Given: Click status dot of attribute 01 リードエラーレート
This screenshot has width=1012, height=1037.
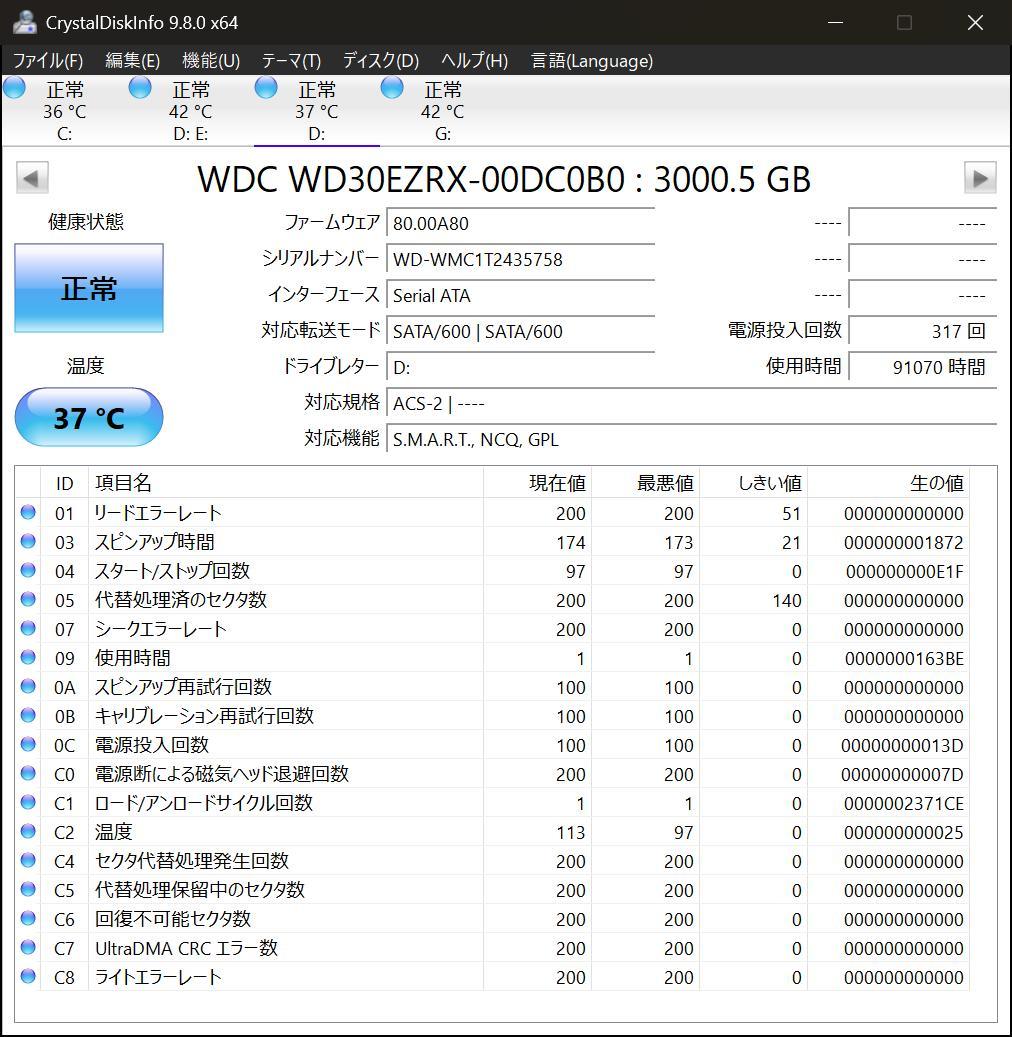Looking at the screenshot, I should tap(28, 512).
